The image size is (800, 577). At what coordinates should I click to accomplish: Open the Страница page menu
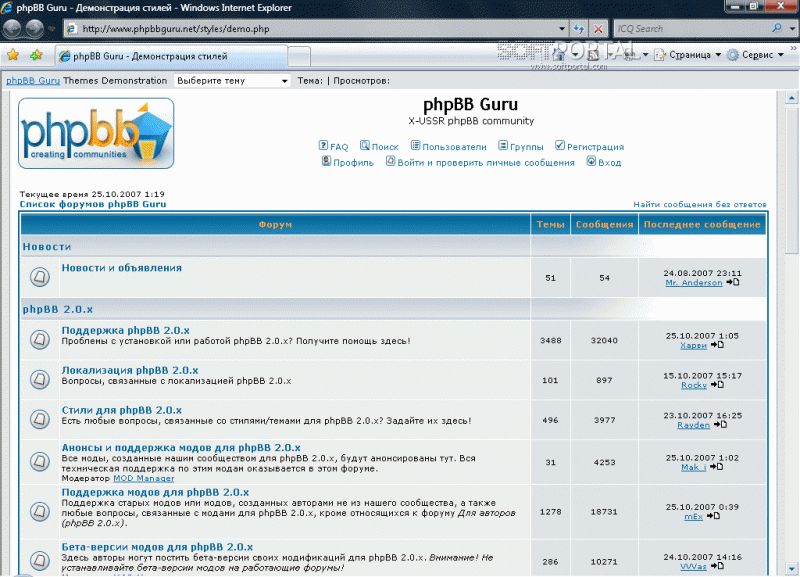coord(688,55)
